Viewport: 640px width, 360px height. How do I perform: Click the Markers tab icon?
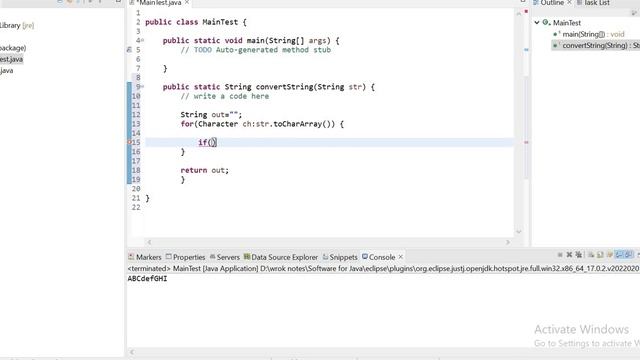[131, 257]
